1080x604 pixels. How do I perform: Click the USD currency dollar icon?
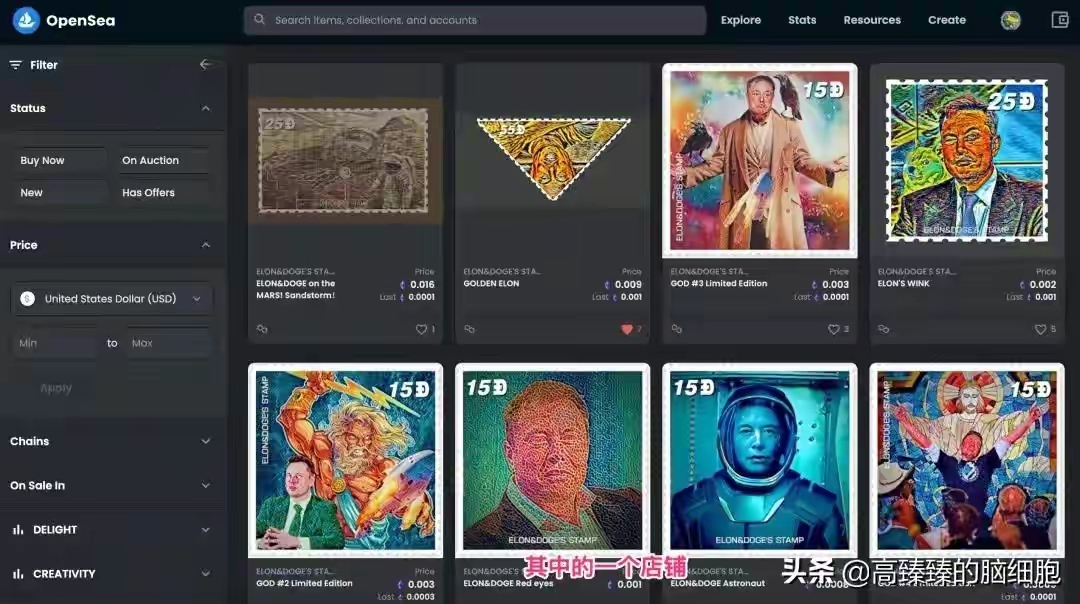click(28, 299)
